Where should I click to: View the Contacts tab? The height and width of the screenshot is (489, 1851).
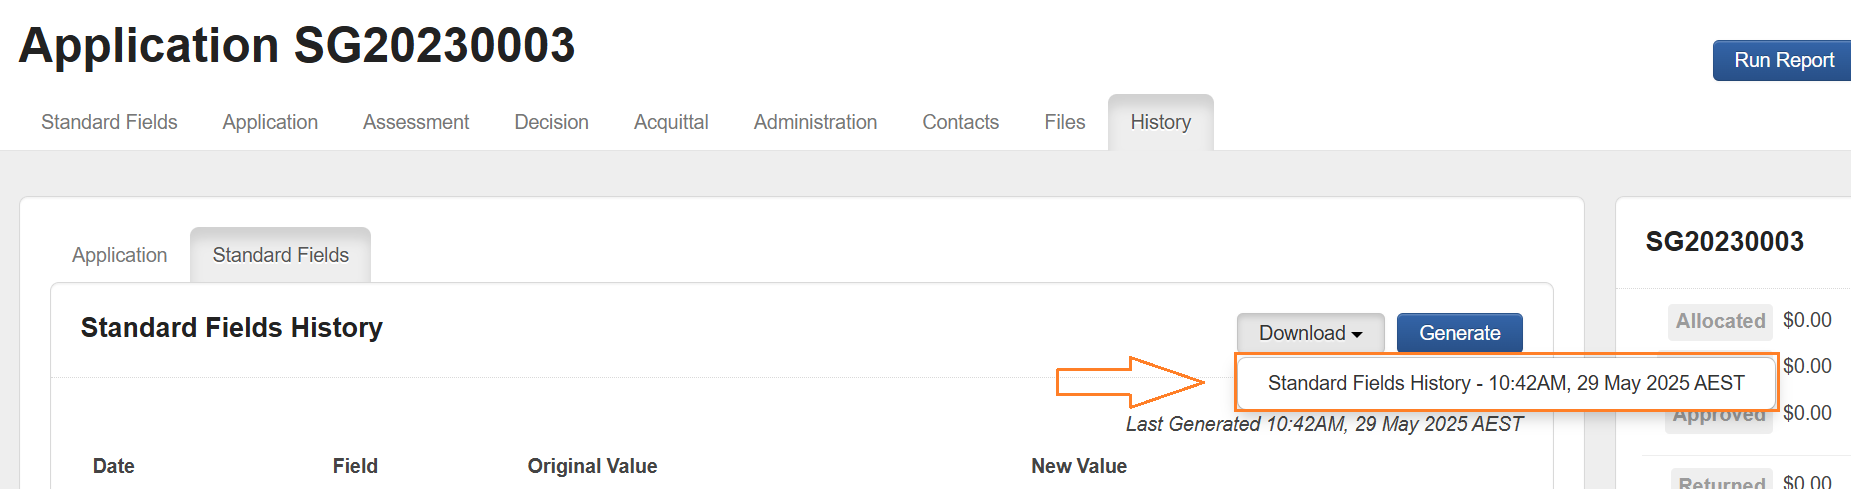click(x=960, y=122)
